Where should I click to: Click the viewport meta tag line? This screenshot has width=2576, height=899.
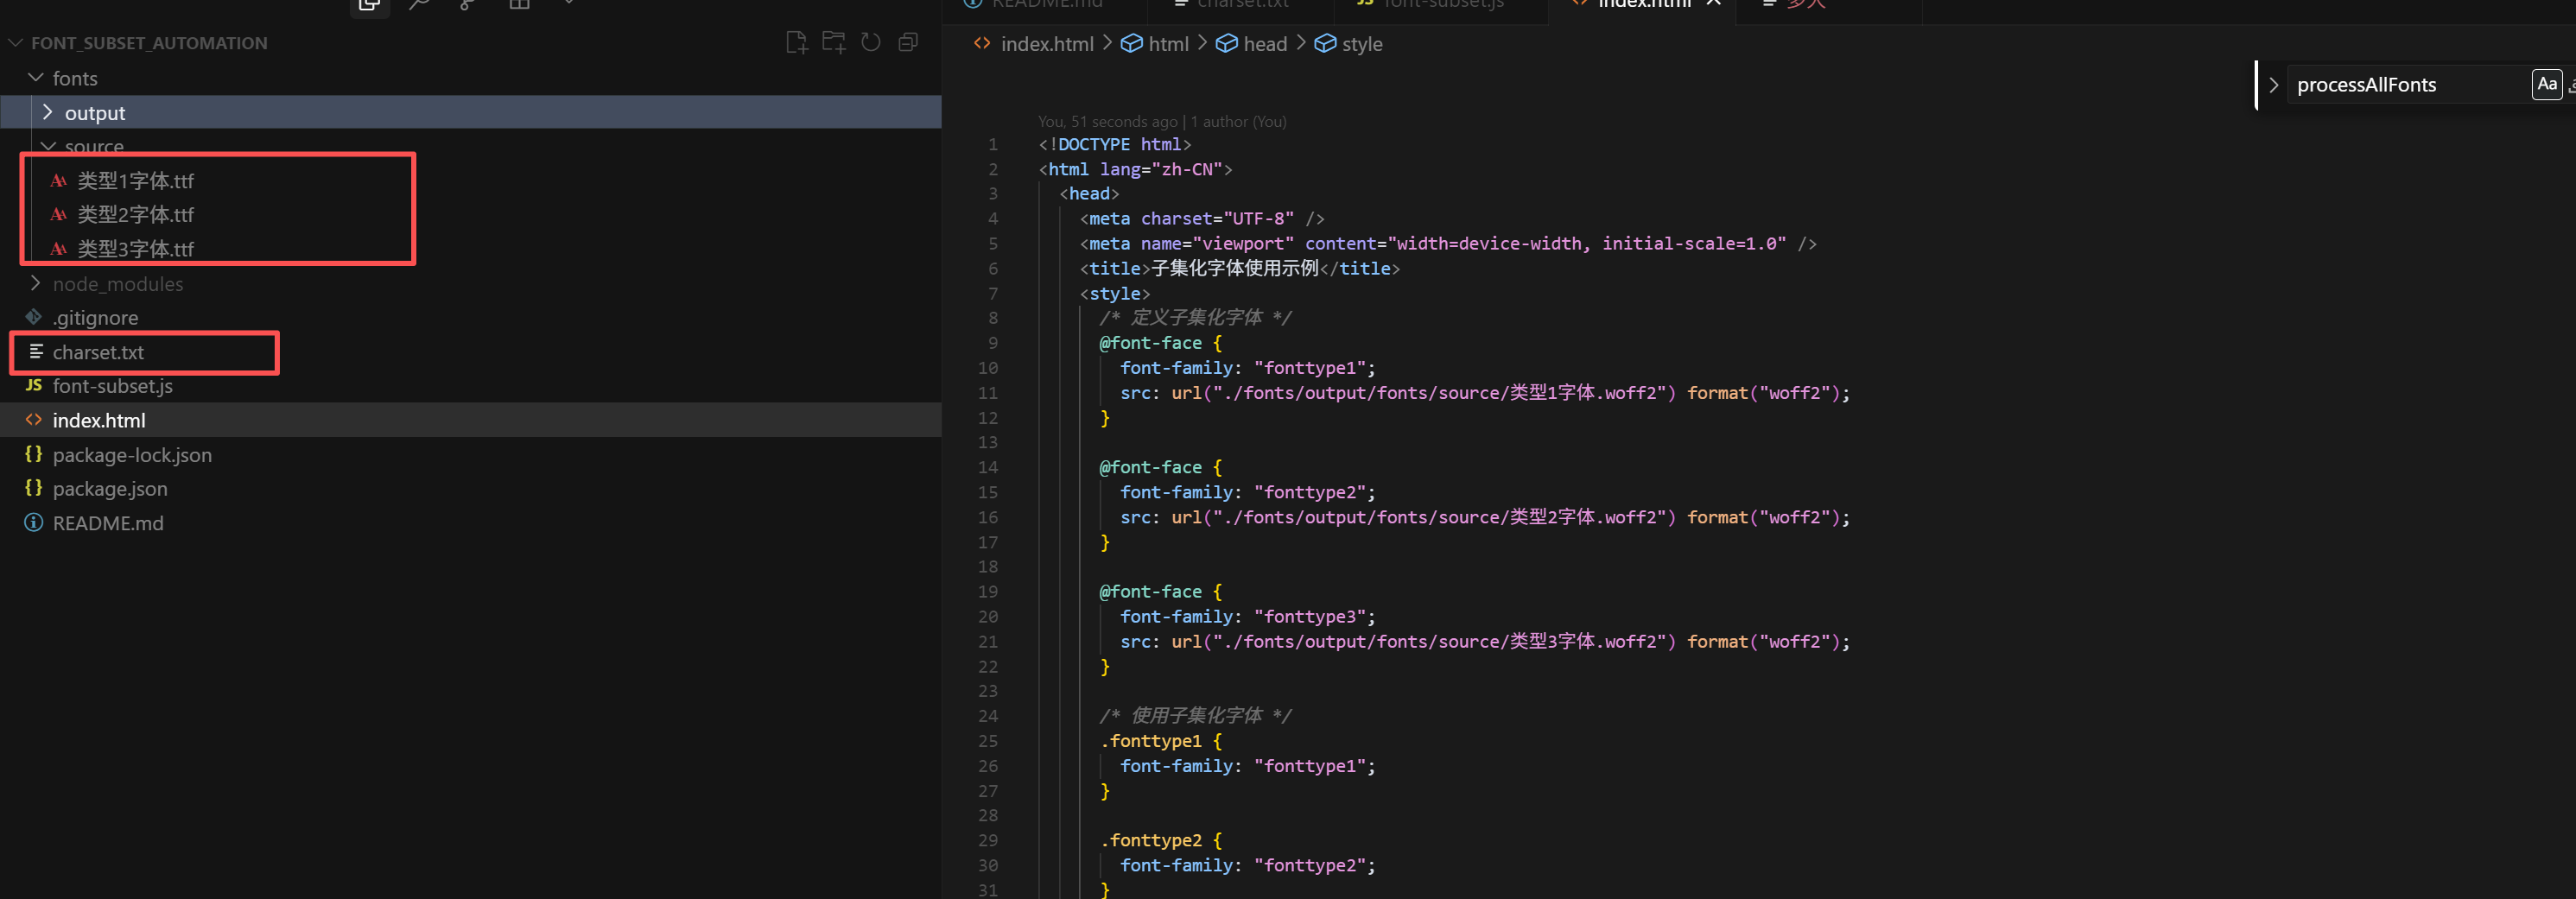pos(1448,244)
